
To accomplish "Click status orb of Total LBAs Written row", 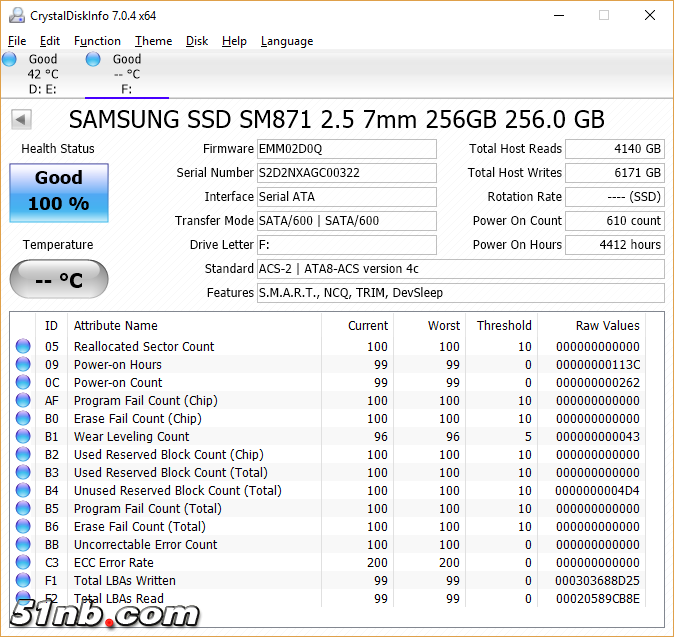I will 23,581.
